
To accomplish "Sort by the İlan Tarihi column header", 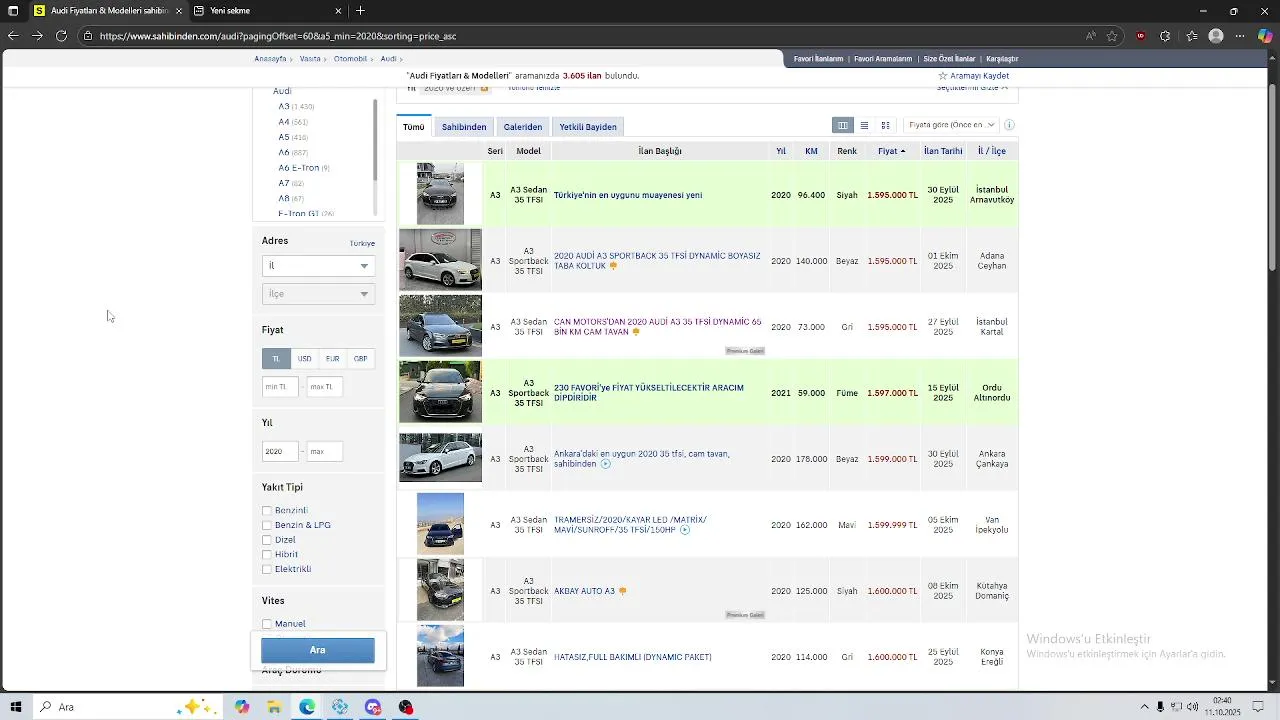I will click(x=943, y=151).
